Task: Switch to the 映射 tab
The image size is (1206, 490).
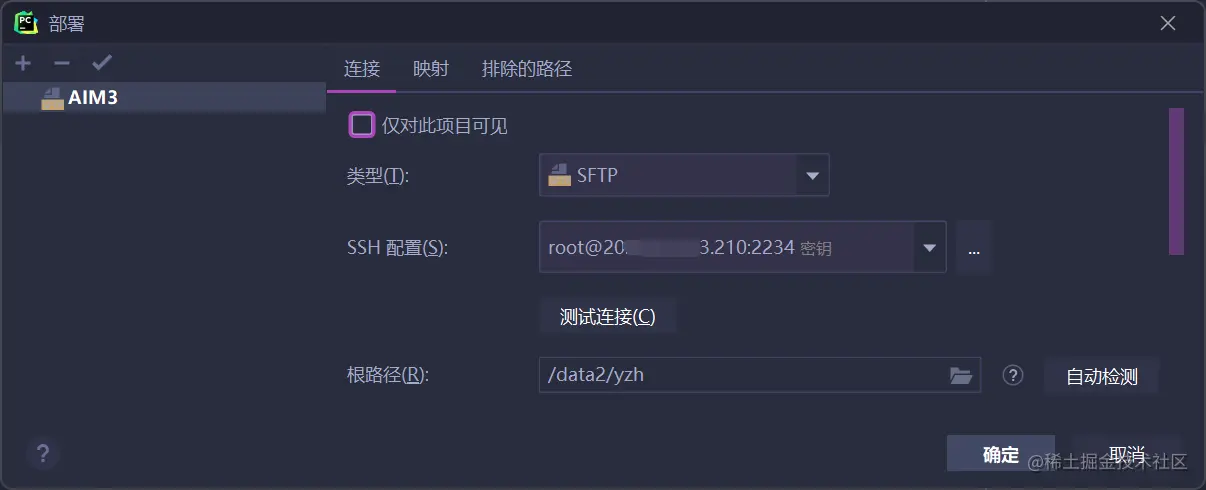Action: point(431,69)
